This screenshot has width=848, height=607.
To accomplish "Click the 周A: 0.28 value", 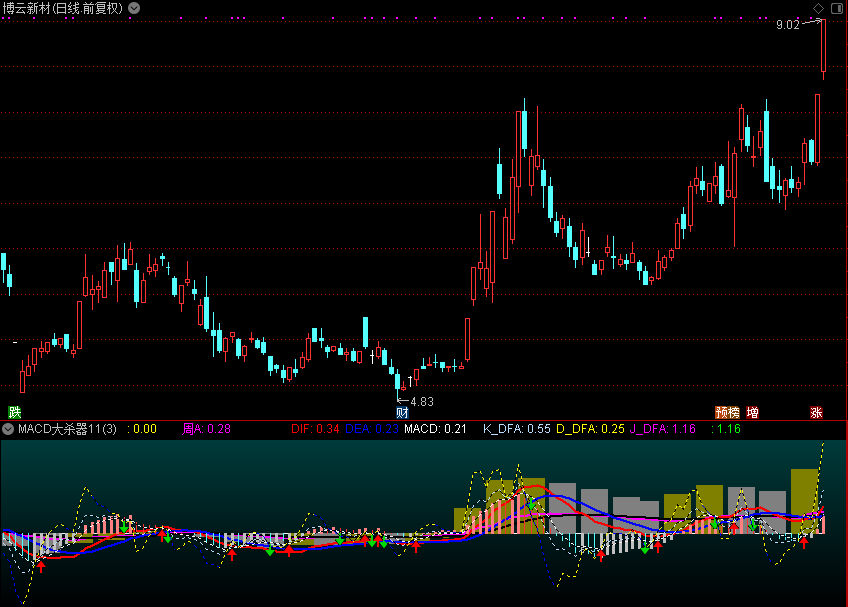I will [207, 429].
